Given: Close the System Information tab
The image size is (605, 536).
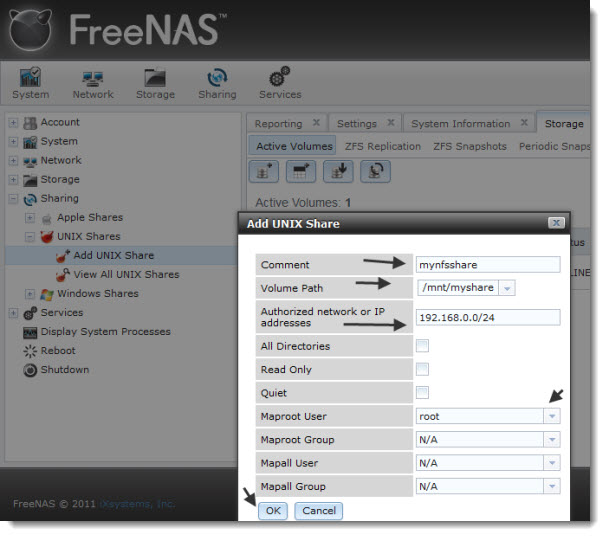Looking at the screenshot, I should pos(524,123).
